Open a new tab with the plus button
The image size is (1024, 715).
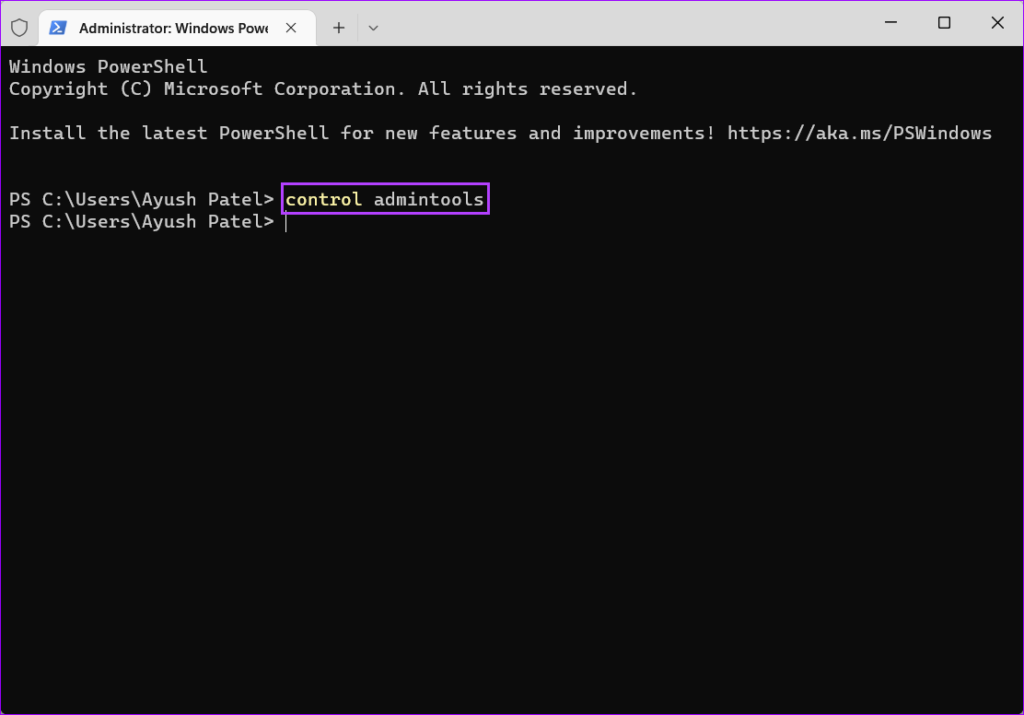[x=338, y=28]
